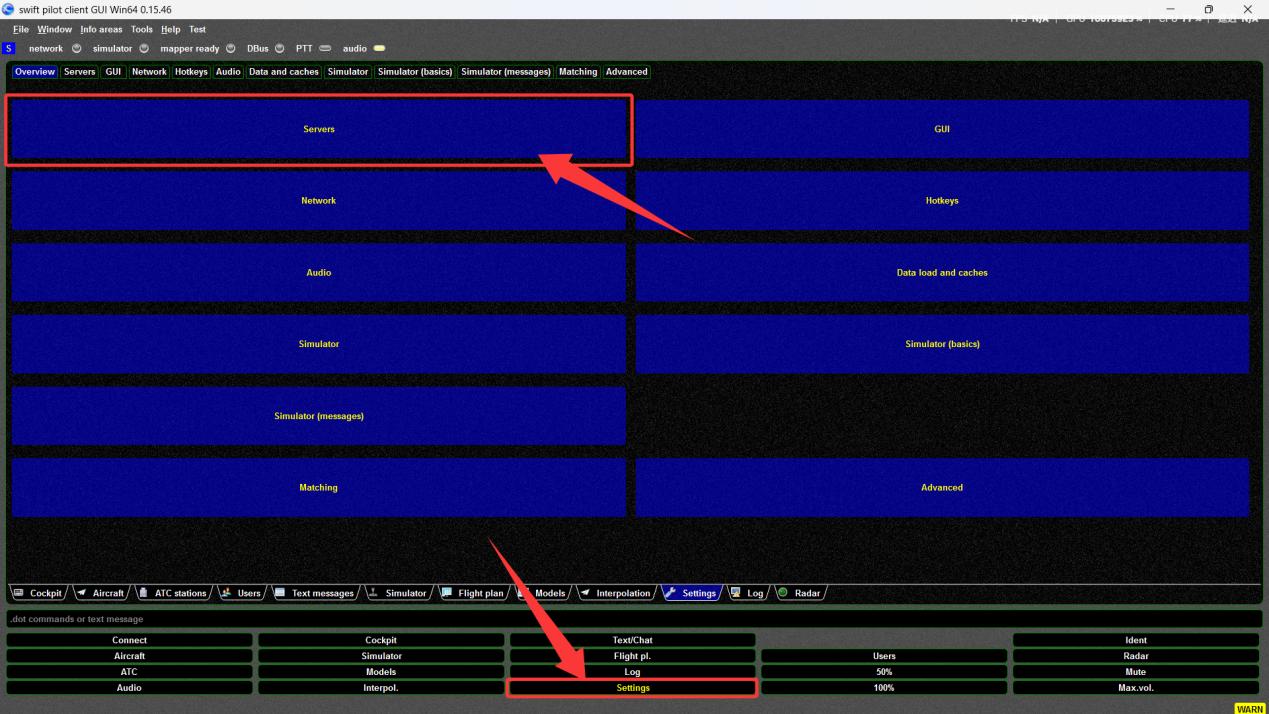Switch to the Hotkeys settings tab
1269x714 pixels.
point(191,72)
